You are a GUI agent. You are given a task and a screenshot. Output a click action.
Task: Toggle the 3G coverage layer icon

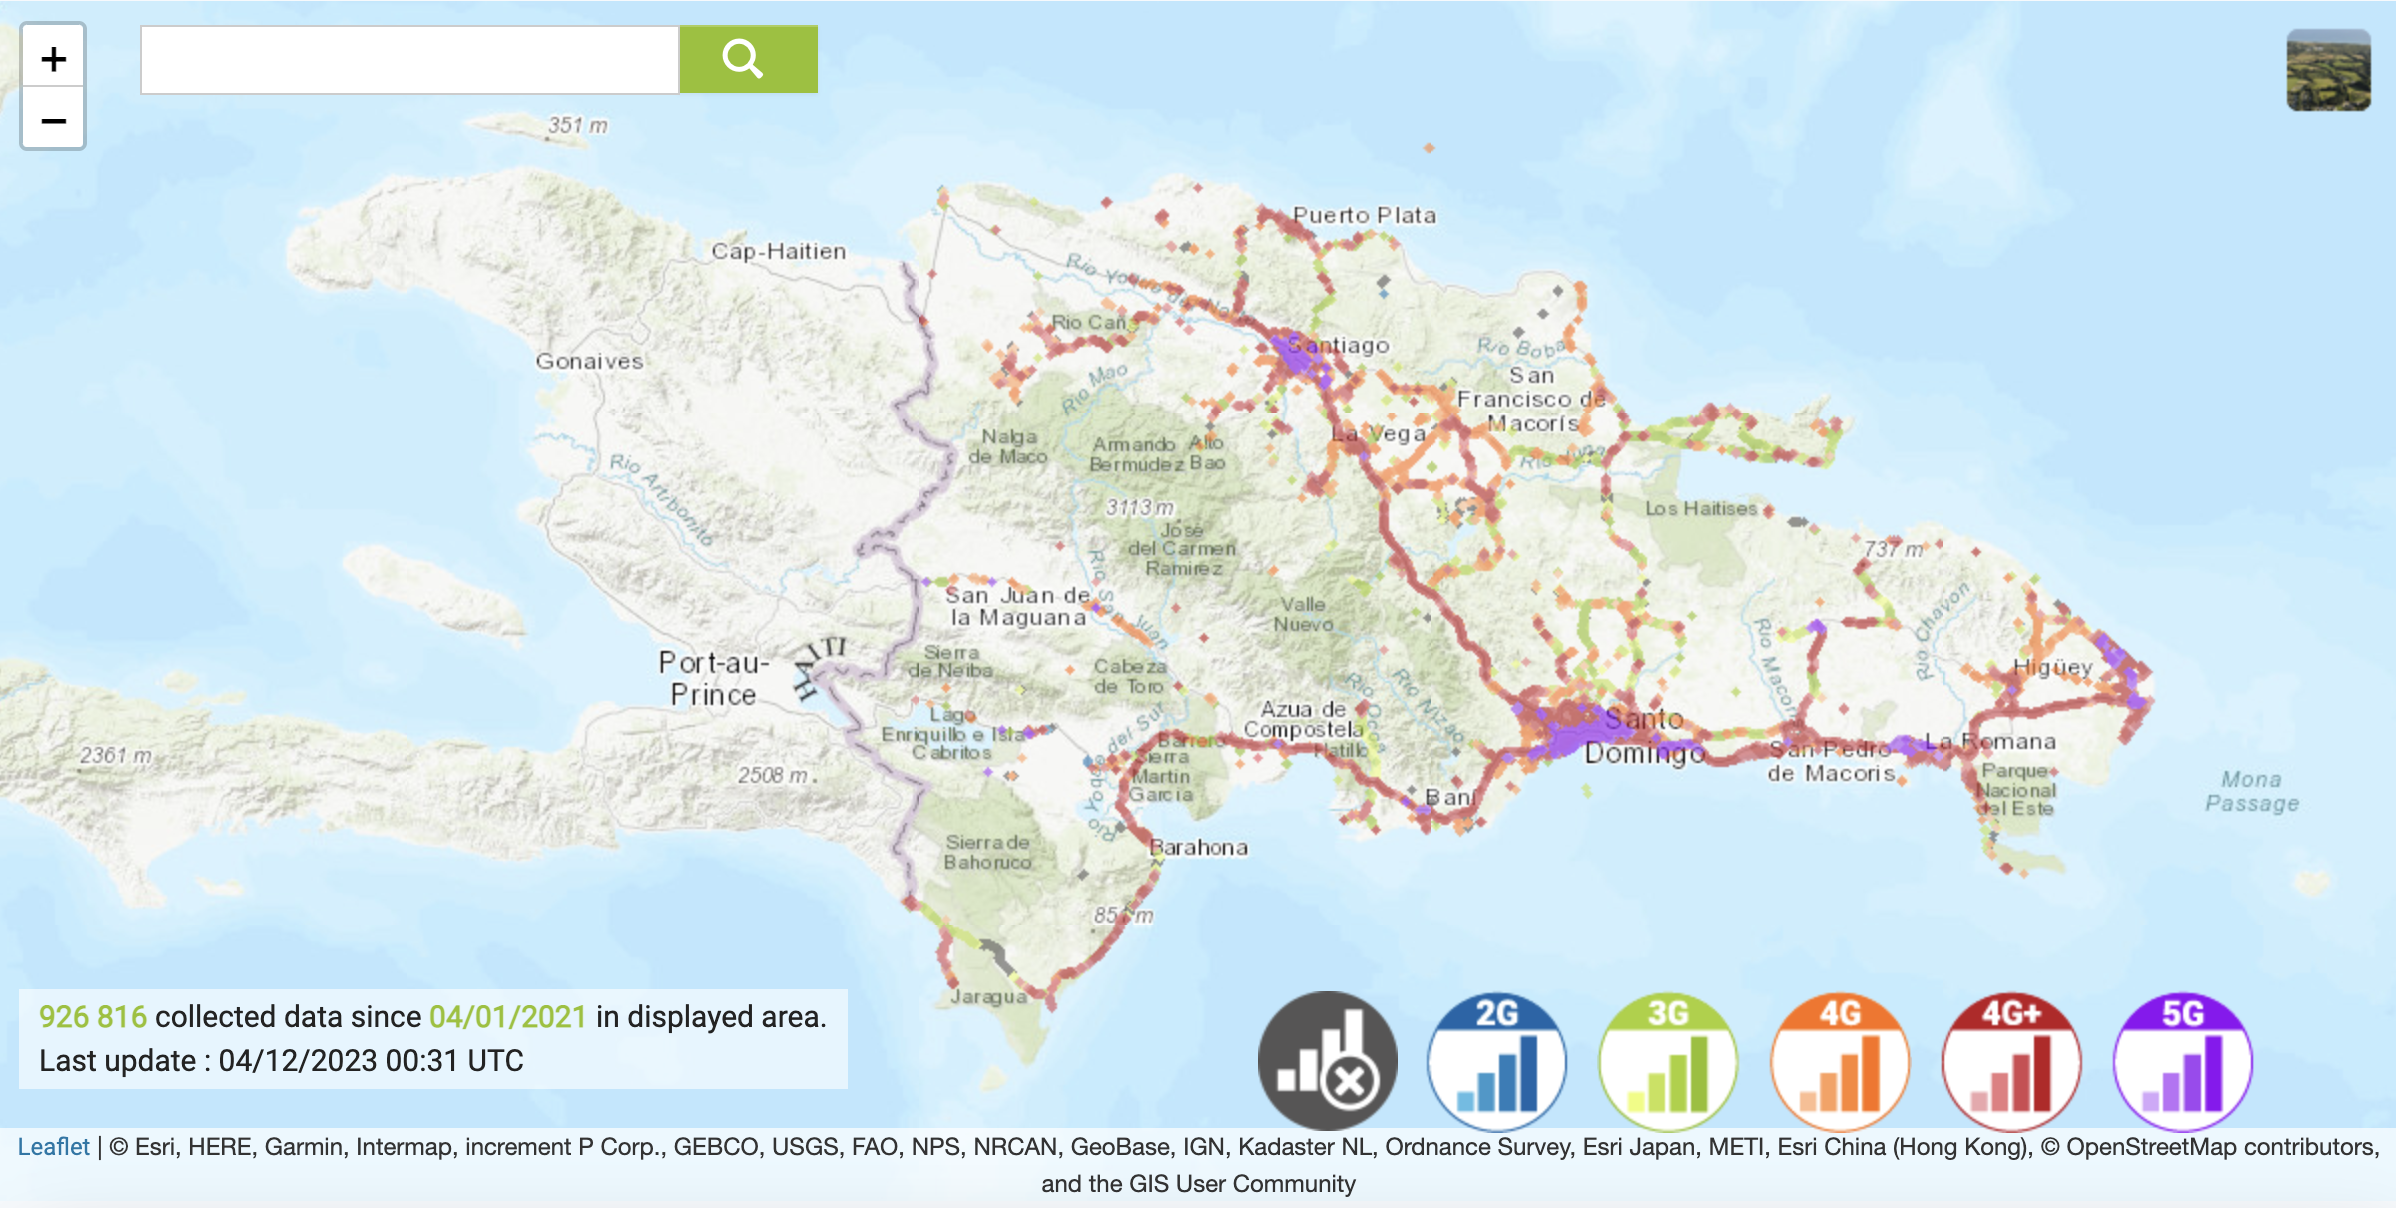1668,1060
